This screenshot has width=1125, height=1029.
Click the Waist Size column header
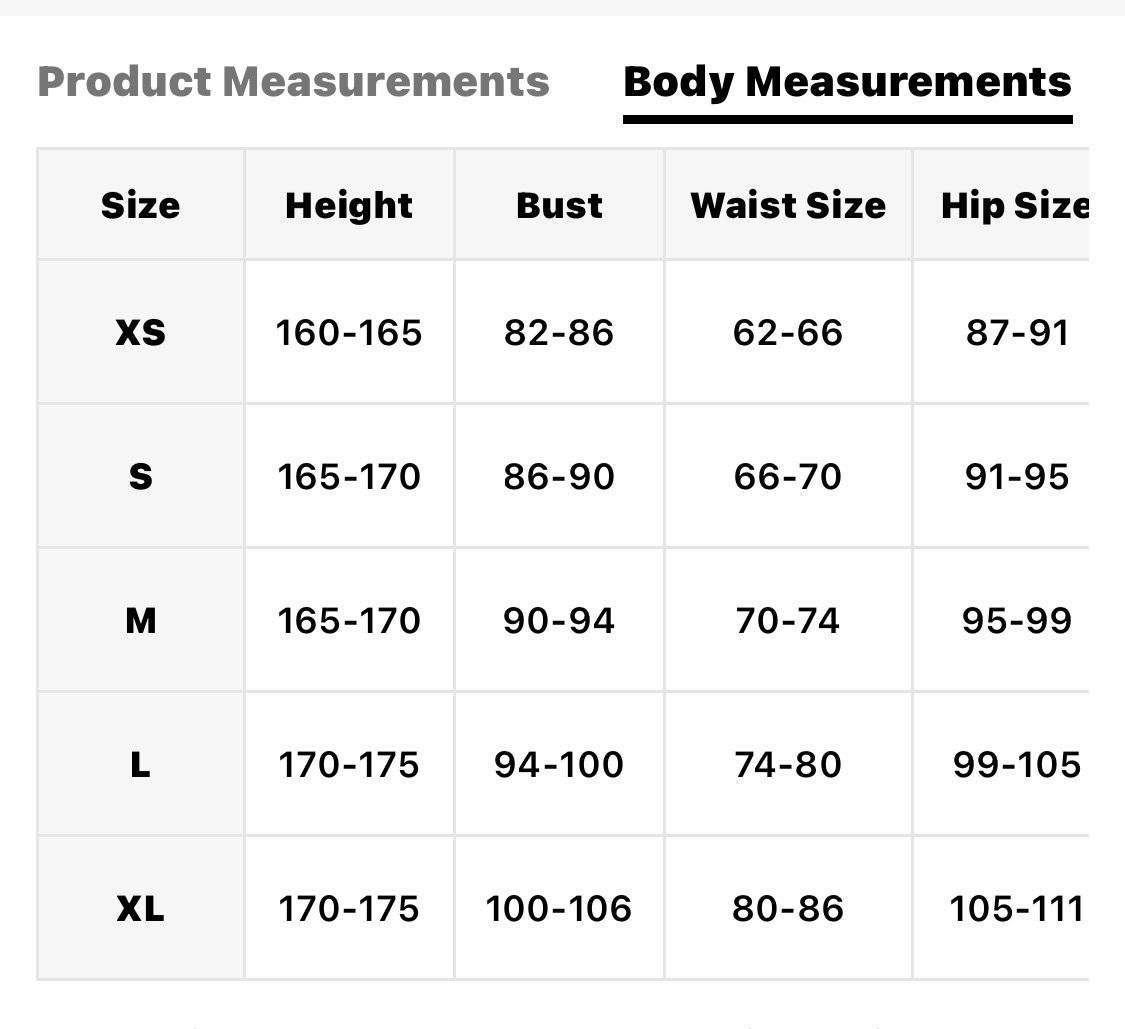tap(788, 205)
